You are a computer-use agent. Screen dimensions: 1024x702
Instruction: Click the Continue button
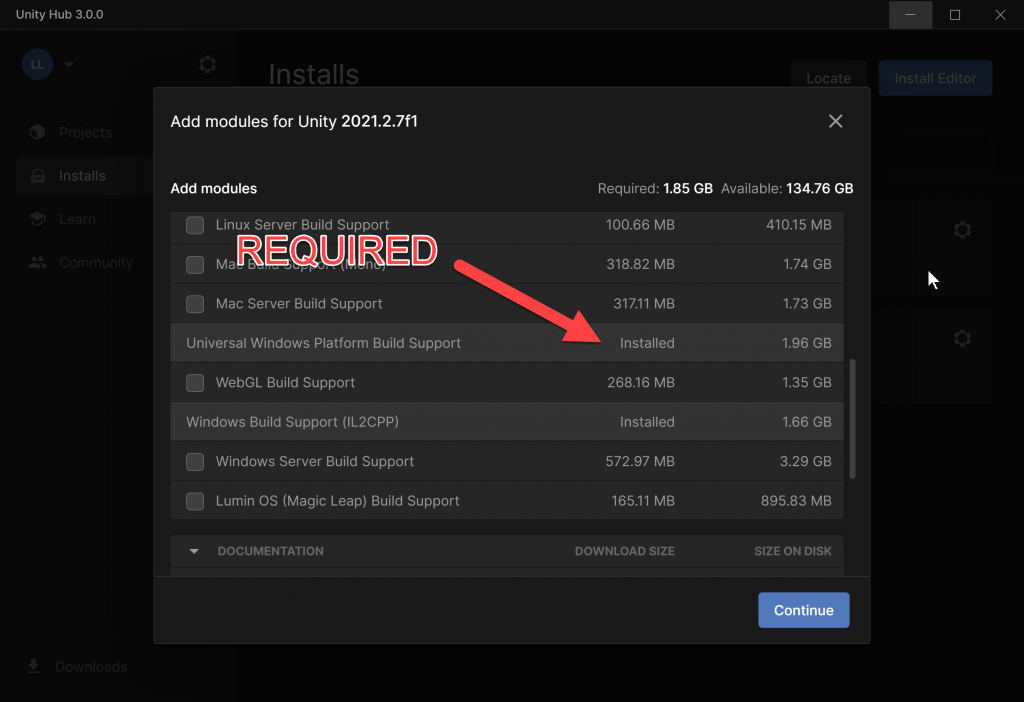click(x=803, y=610)
